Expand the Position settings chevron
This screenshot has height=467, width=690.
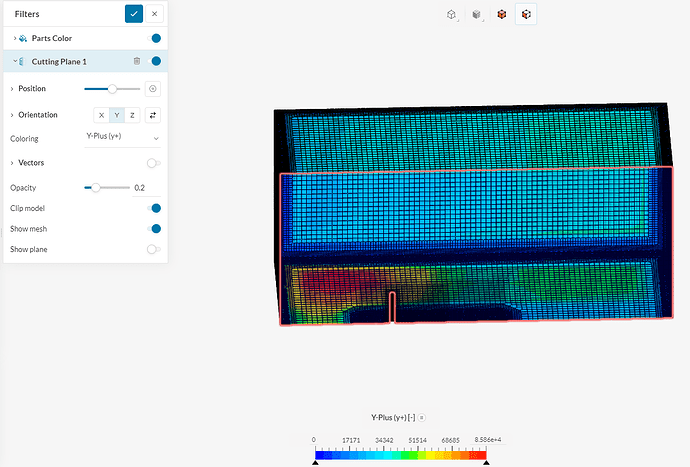[12, 89]
